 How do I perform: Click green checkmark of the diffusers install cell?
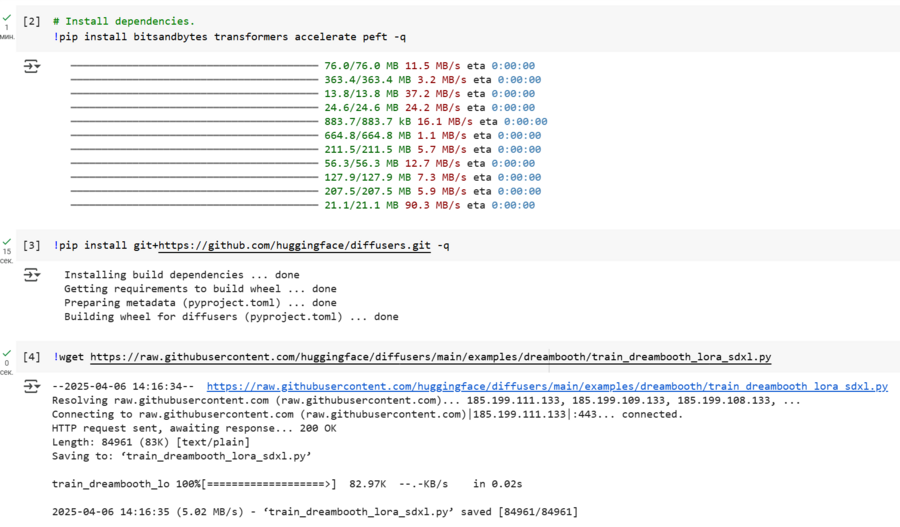click(x=7, y=242)
